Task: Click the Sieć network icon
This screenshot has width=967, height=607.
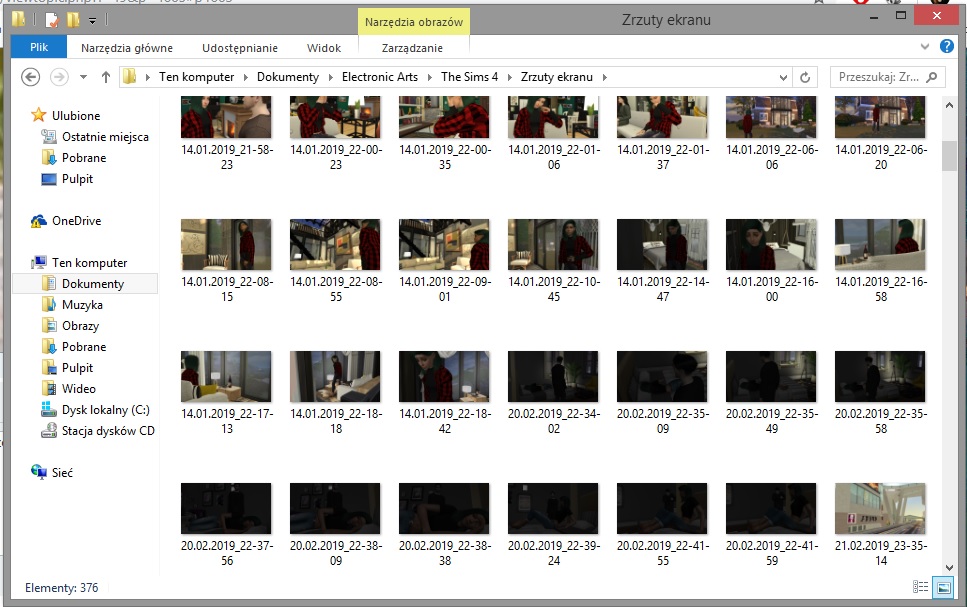Action: (39, 472)
